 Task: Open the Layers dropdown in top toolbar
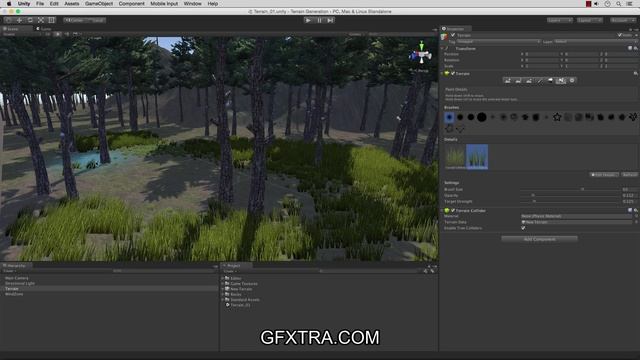[x=560, y=20]
